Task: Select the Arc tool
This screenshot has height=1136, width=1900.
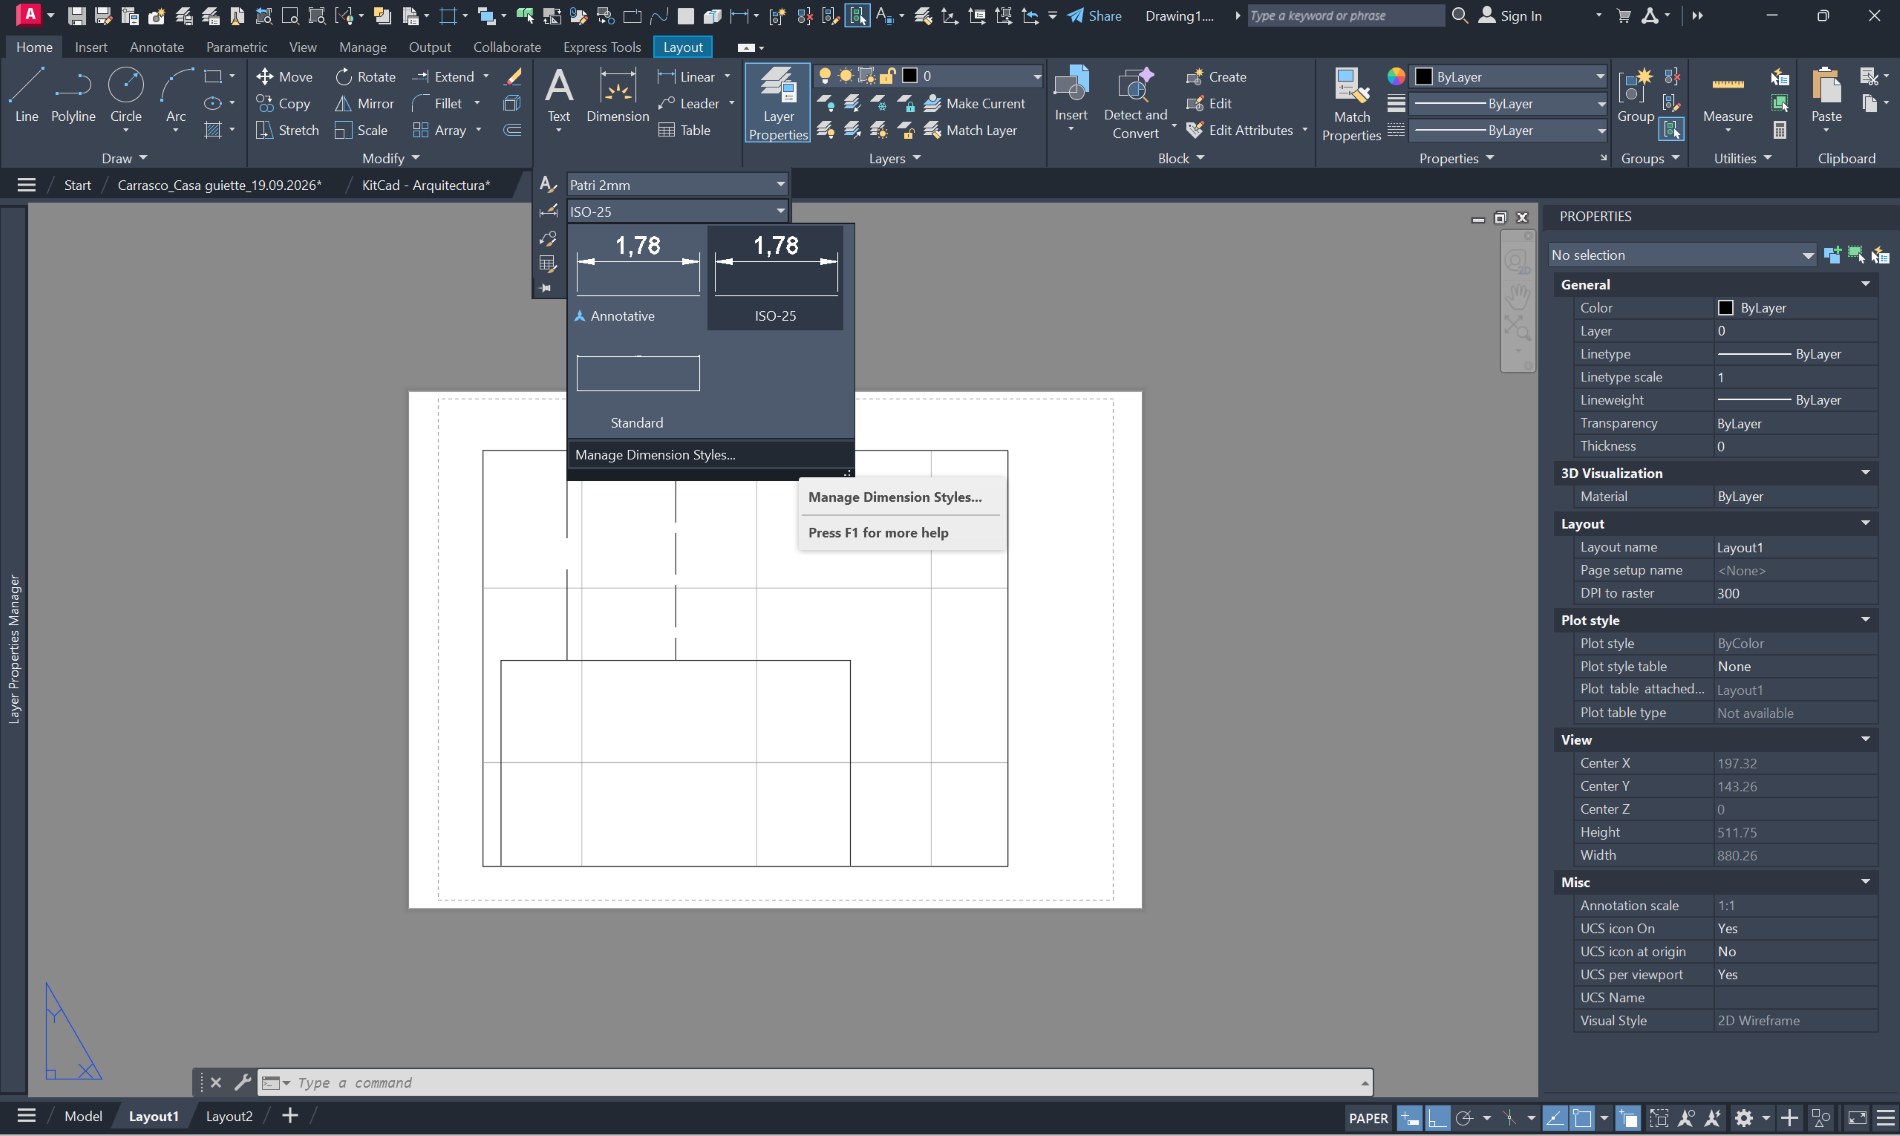Action: click(x=176, y=95)
